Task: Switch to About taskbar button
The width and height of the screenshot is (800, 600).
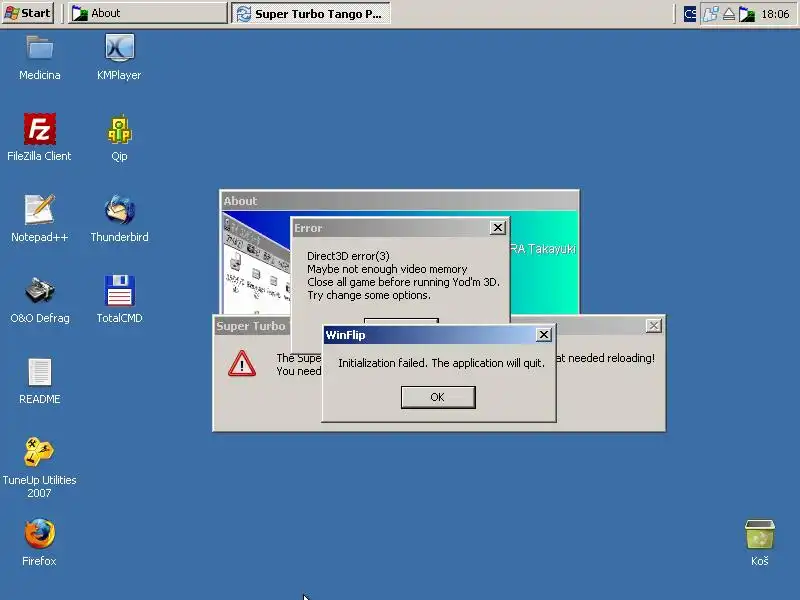Action: click(x=148, y=13)
